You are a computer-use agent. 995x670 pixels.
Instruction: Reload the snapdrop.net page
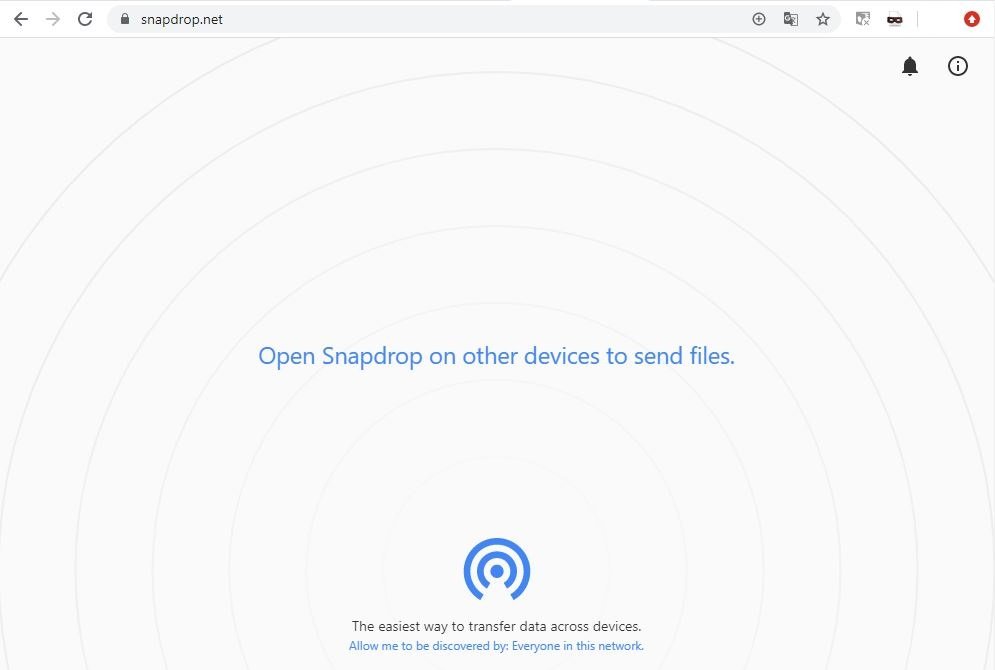[x=85, y=19]
